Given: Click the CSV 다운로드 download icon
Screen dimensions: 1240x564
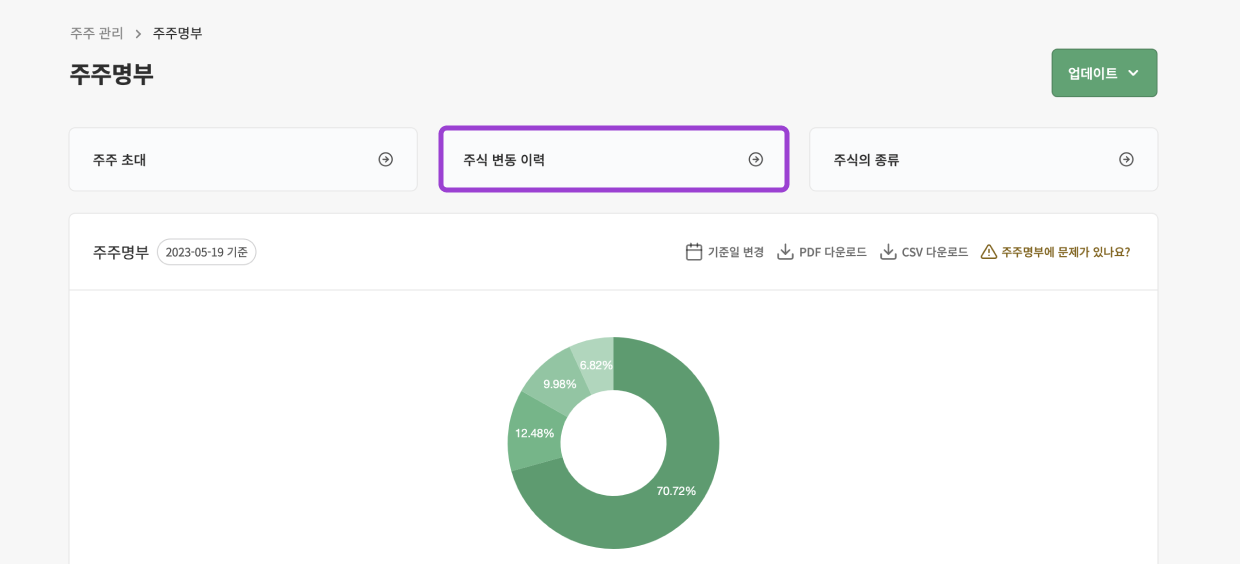Looking at the screenshot, I should click(888, 252).
